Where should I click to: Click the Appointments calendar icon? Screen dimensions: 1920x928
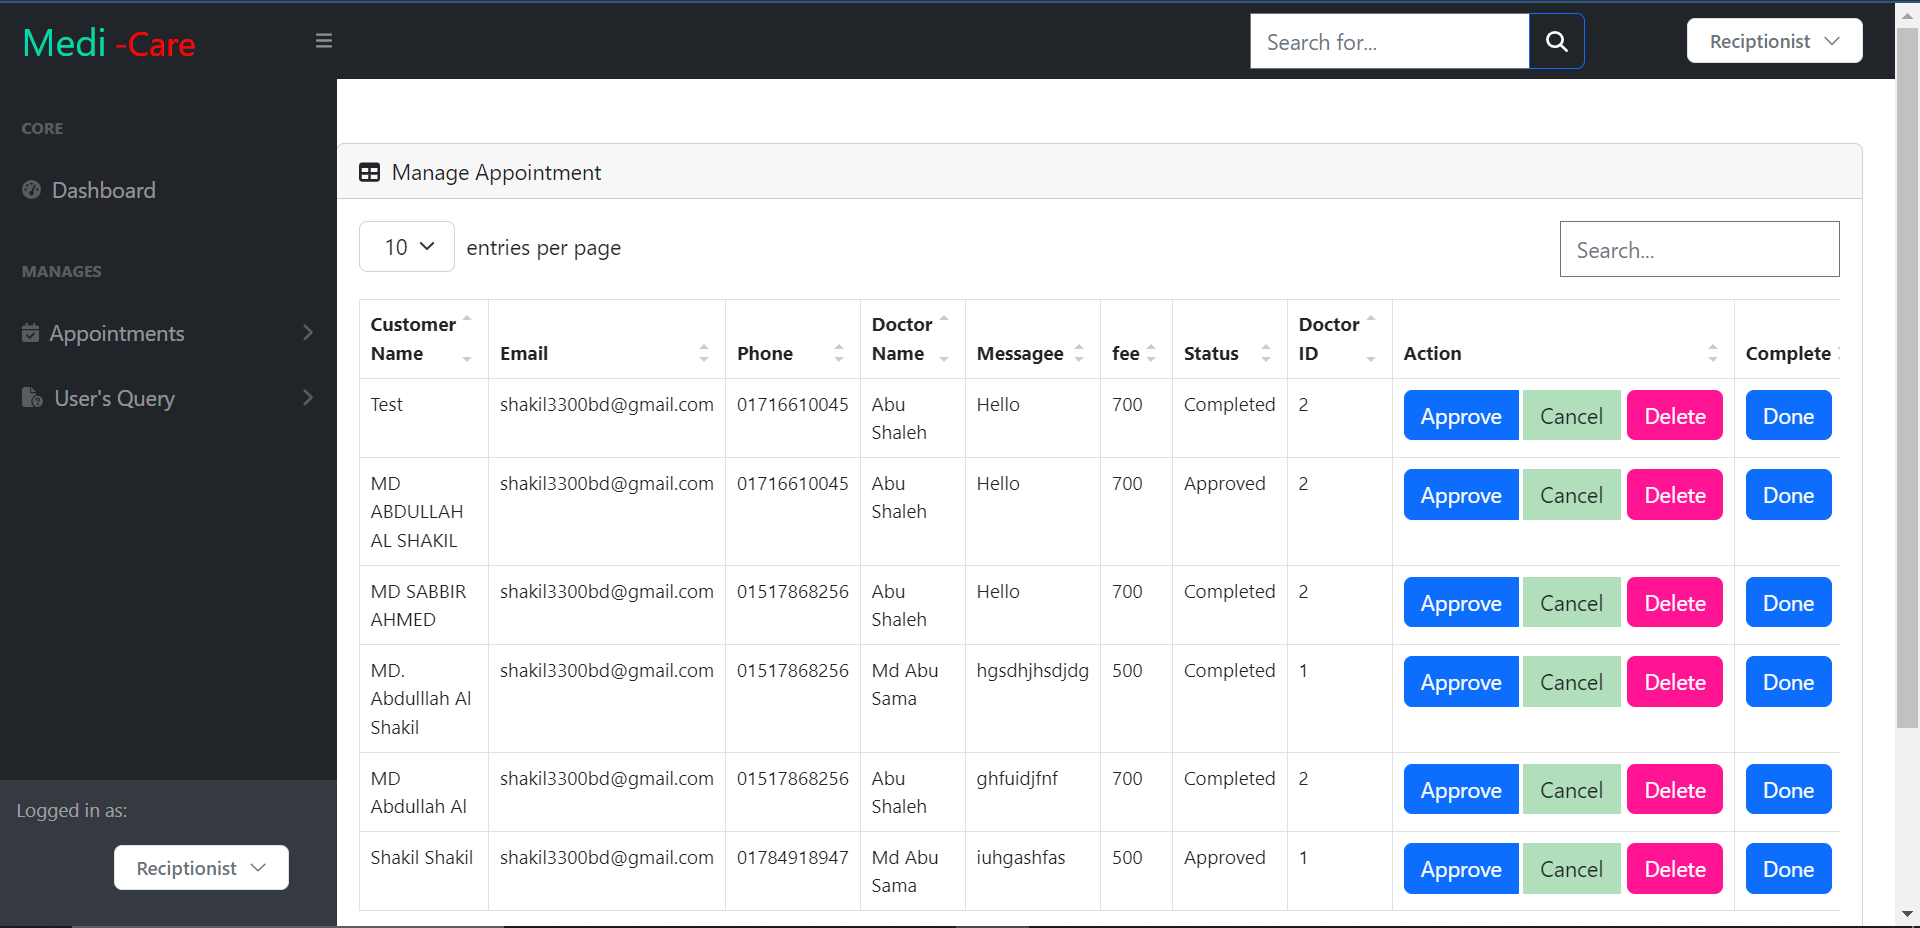[x=31, y=333]
